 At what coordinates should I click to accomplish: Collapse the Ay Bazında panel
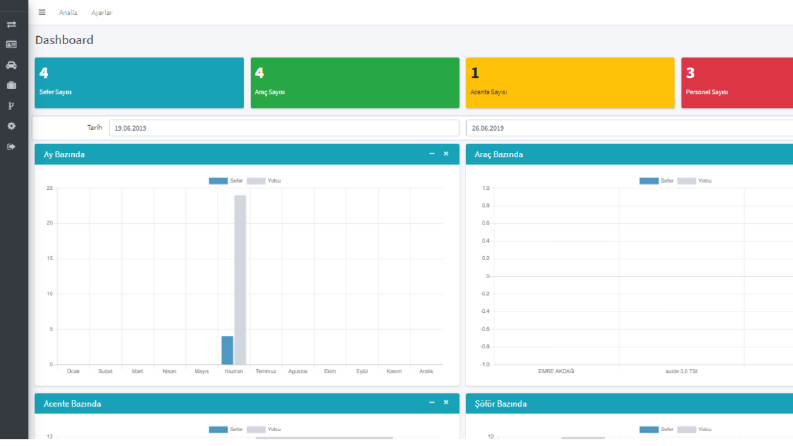[432, 154]
